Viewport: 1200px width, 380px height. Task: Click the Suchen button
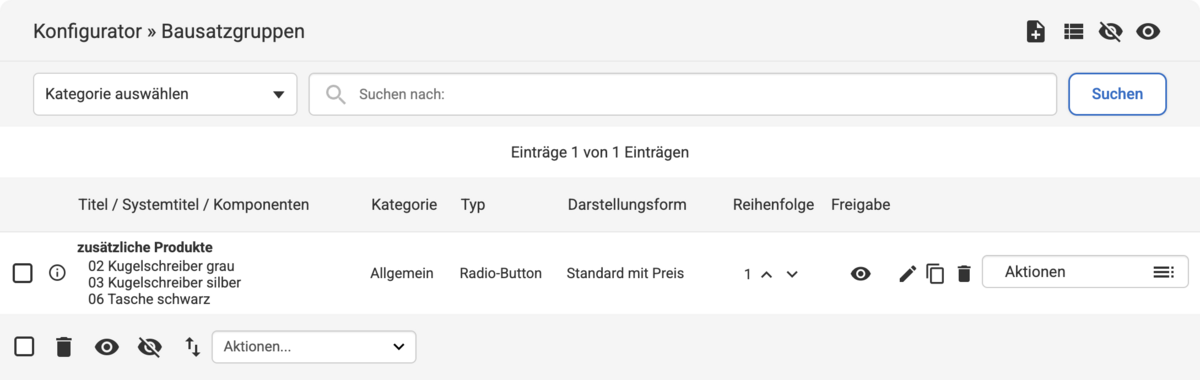pos(1117,94)
